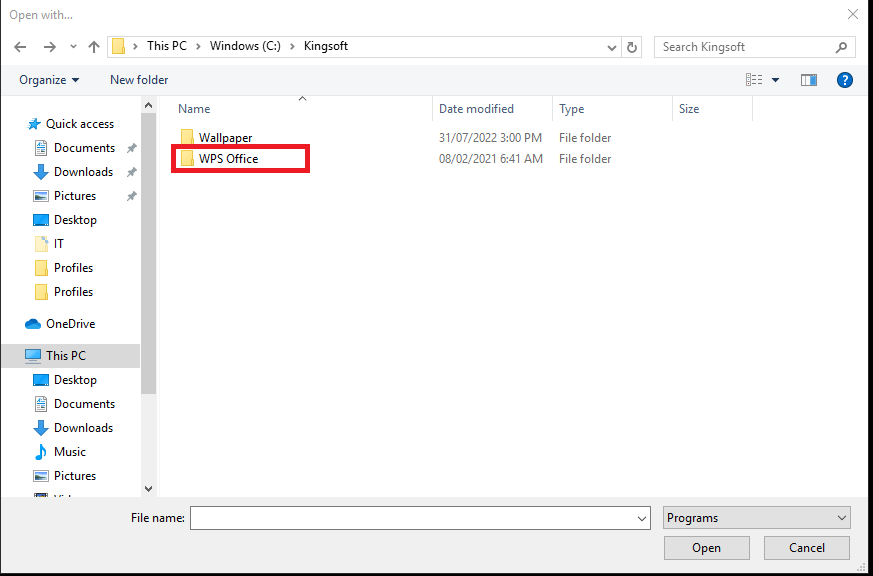Image resolution: width=873 pixels, height=576 pixels.
Task: Select Kingsoft in the address breadcrumb
Action: click(x=326, y=46)
